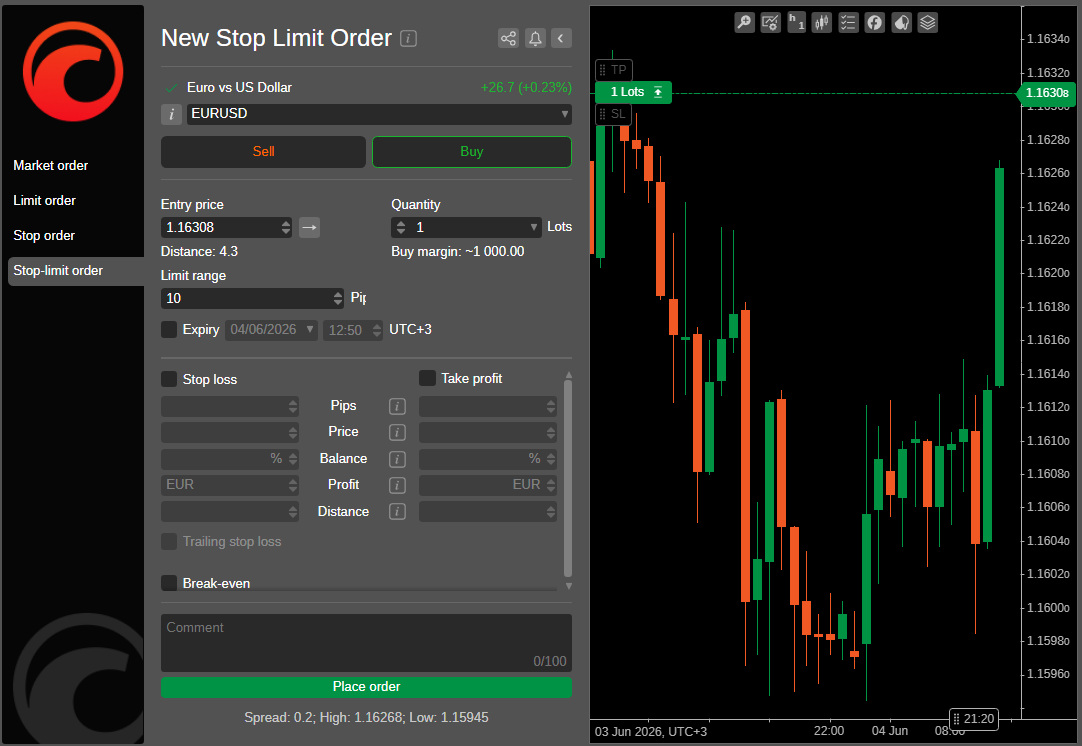Viewport: 1082px width, 746px height.
Task: Change the h1 timeframe on chart
Action: point(796,23)
